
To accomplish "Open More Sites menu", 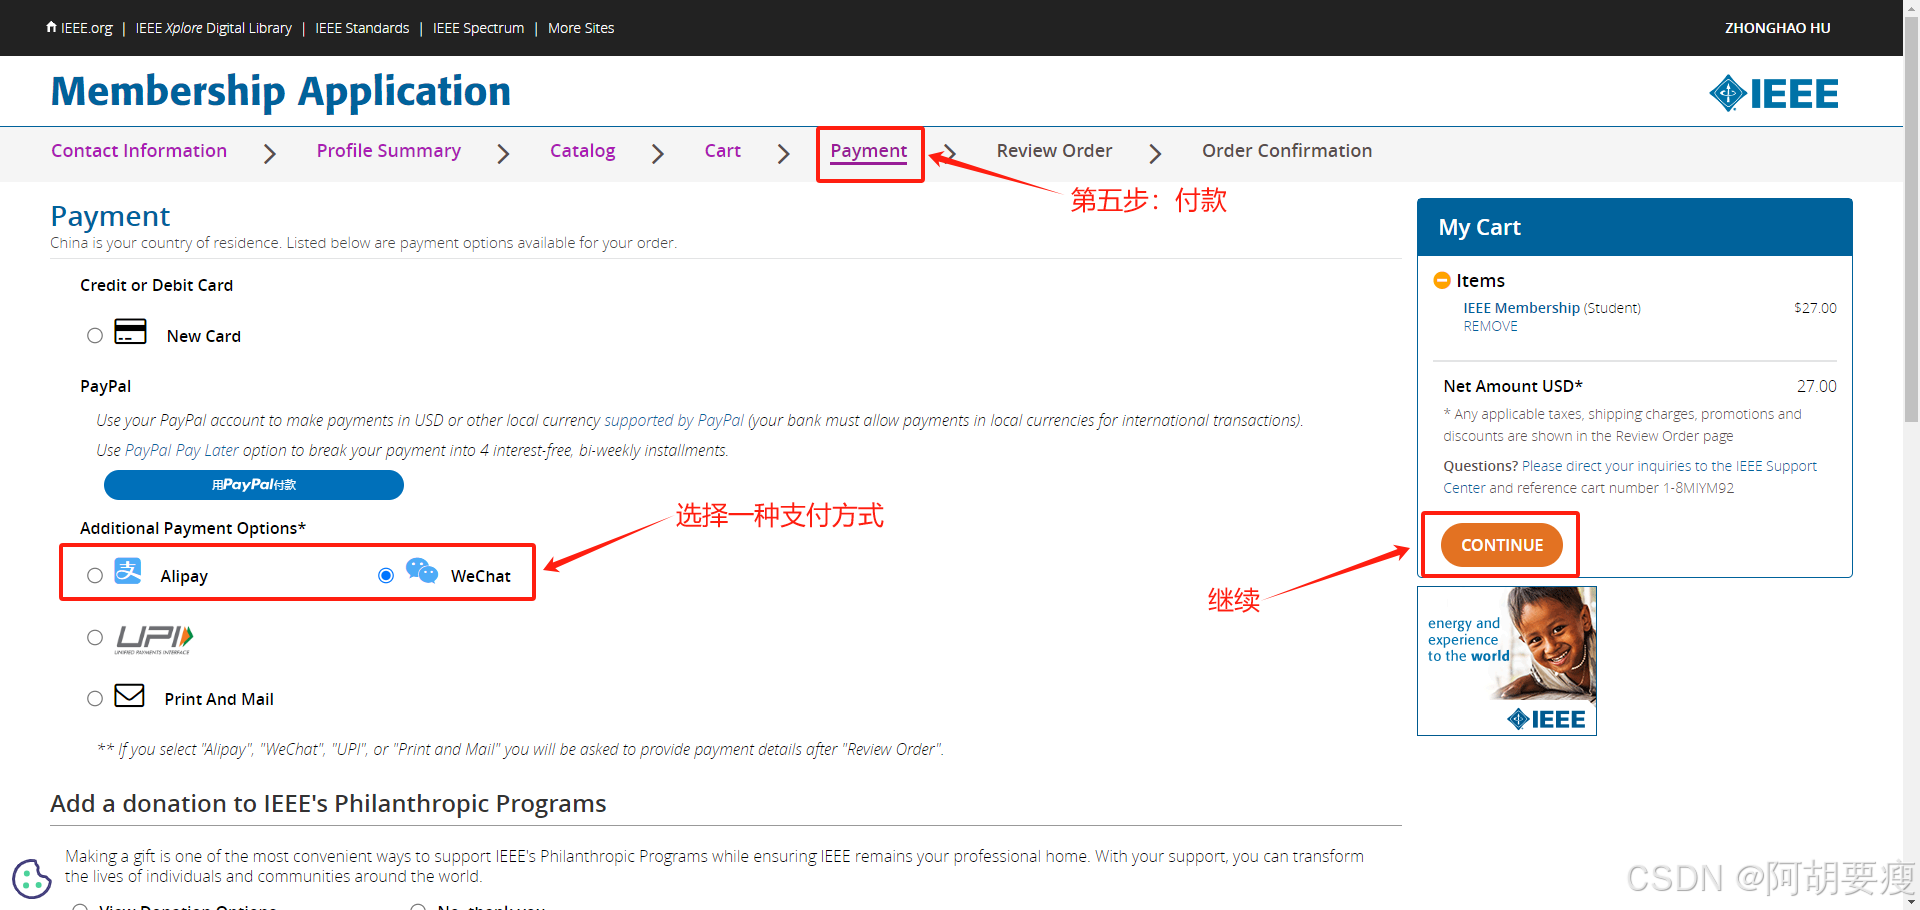I will tap(581, 28).
